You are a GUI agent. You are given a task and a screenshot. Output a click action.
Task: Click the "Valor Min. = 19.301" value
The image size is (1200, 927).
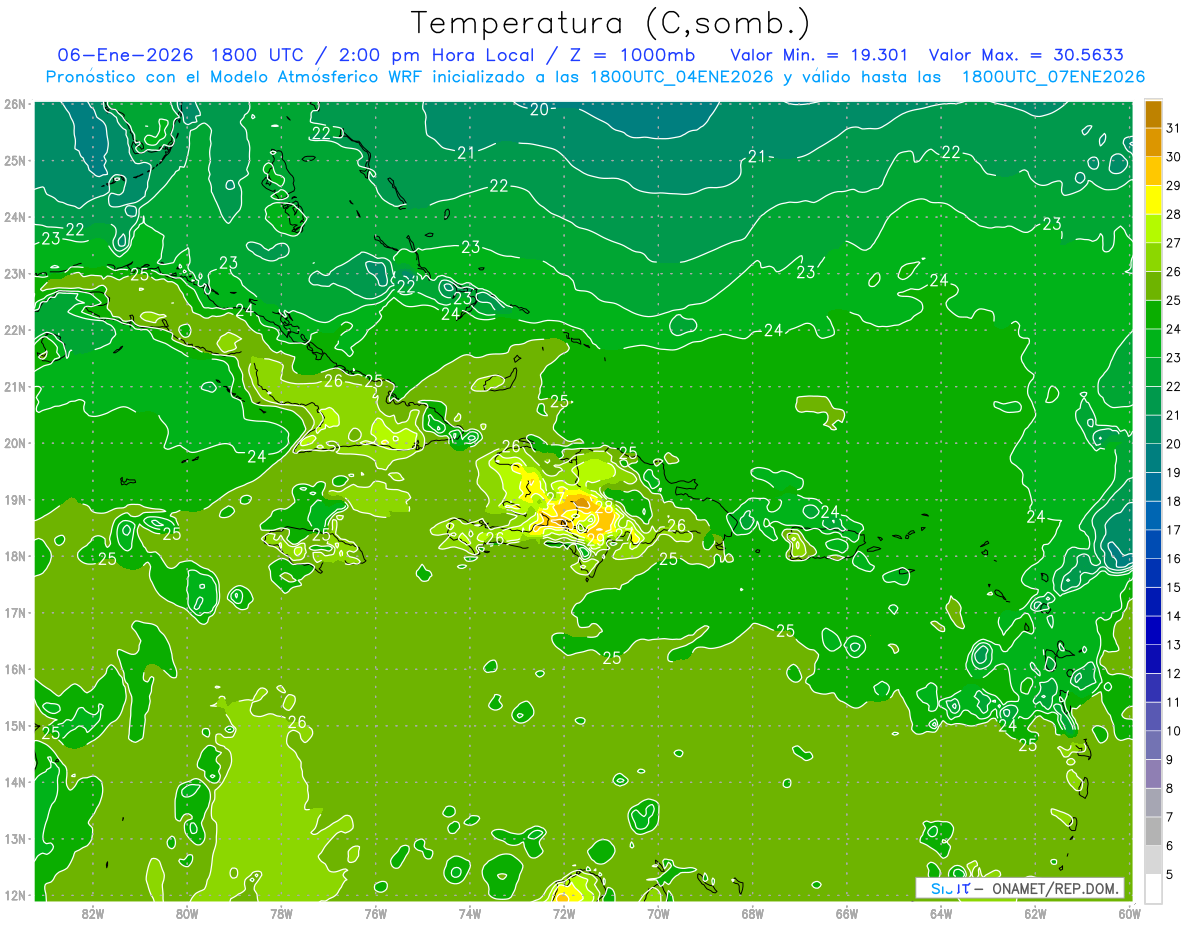821,54
